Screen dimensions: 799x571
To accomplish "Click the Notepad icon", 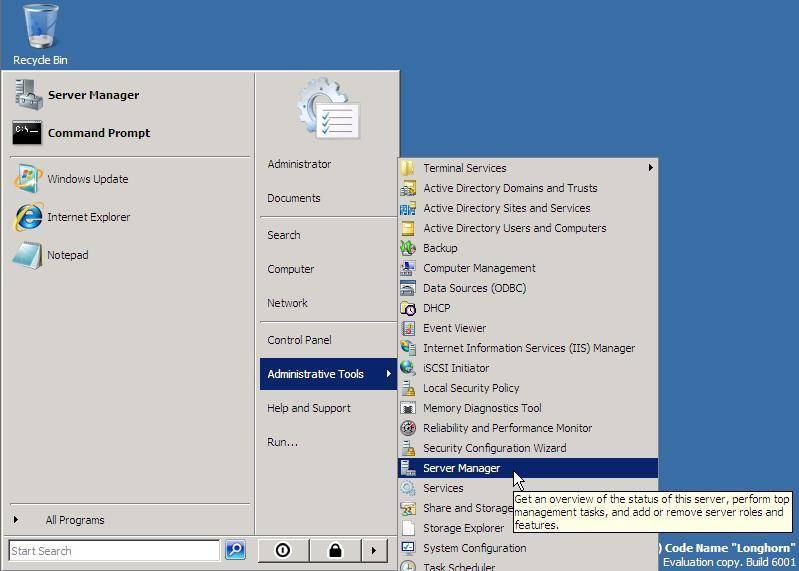I will point(28,255).
